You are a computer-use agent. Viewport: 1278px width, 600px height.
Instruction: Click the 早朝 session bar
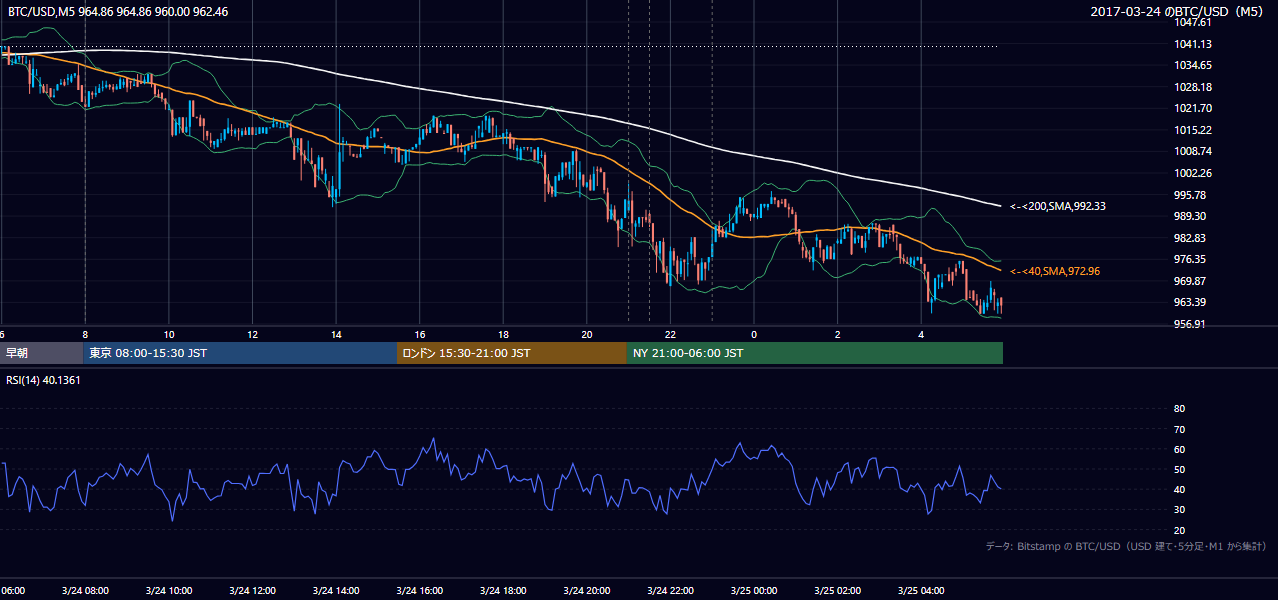pyautogui.click(x=42, y=353)
